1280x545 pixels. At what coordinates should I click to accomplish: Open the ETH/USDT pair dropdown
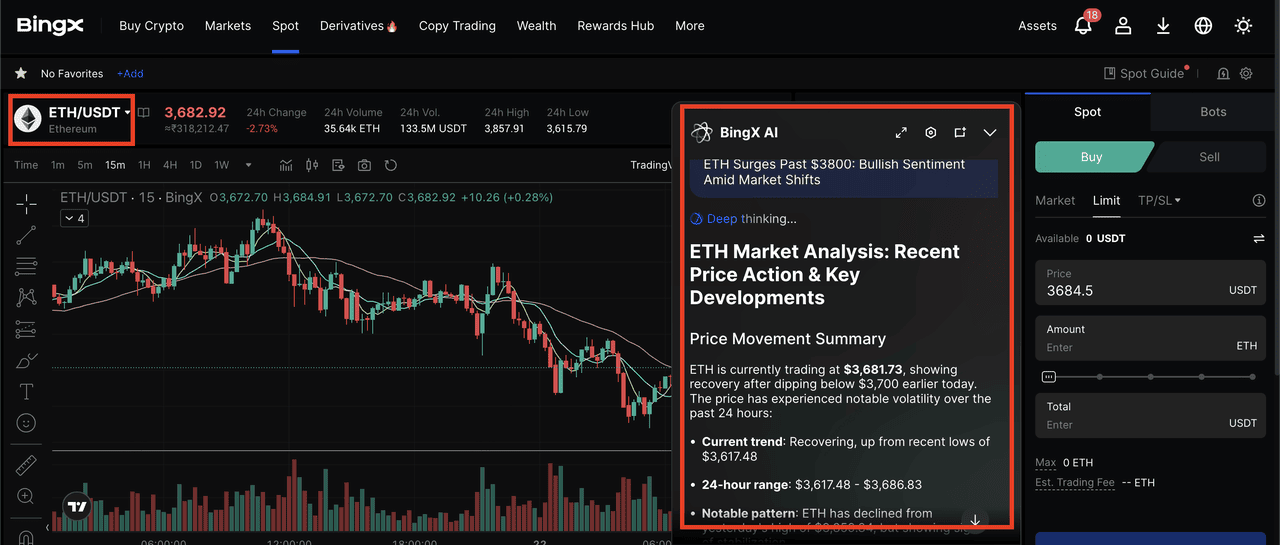tap(128, 113)
